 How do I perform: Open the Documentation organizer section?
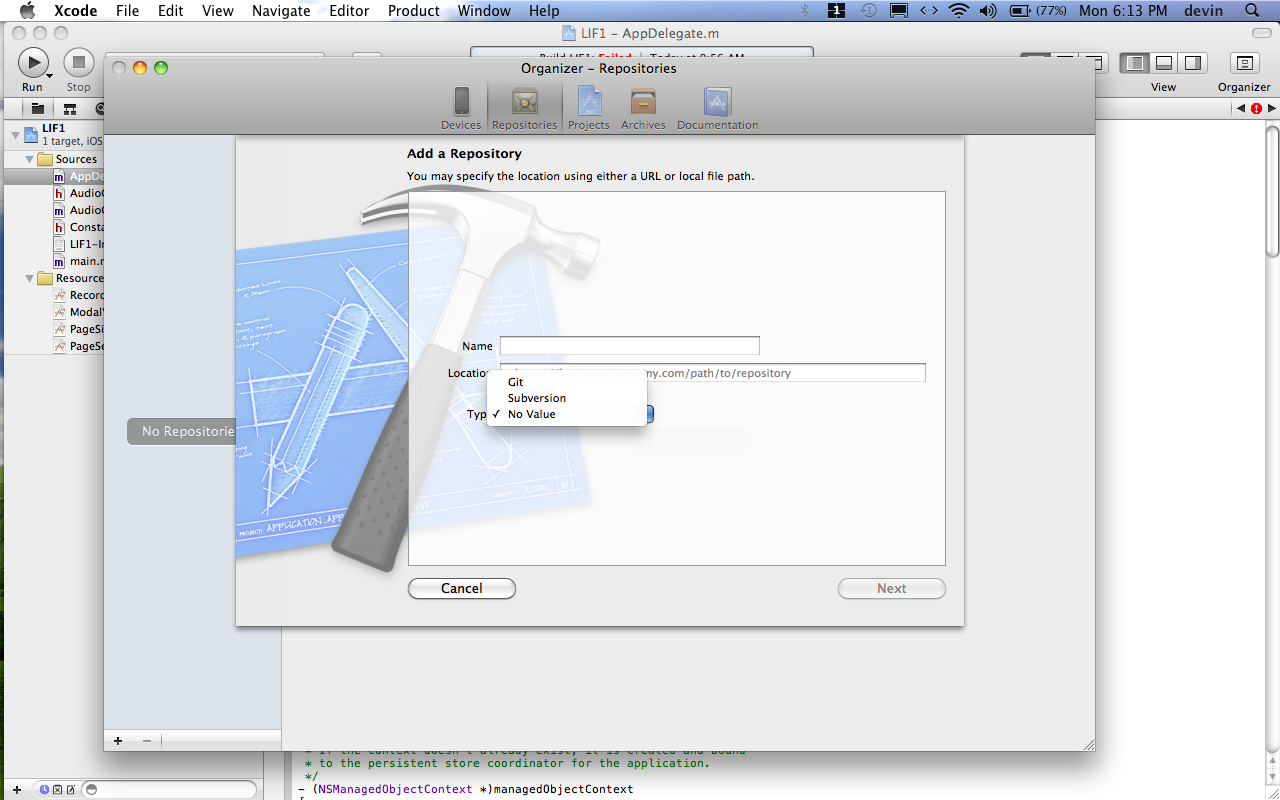pos(717,108)
